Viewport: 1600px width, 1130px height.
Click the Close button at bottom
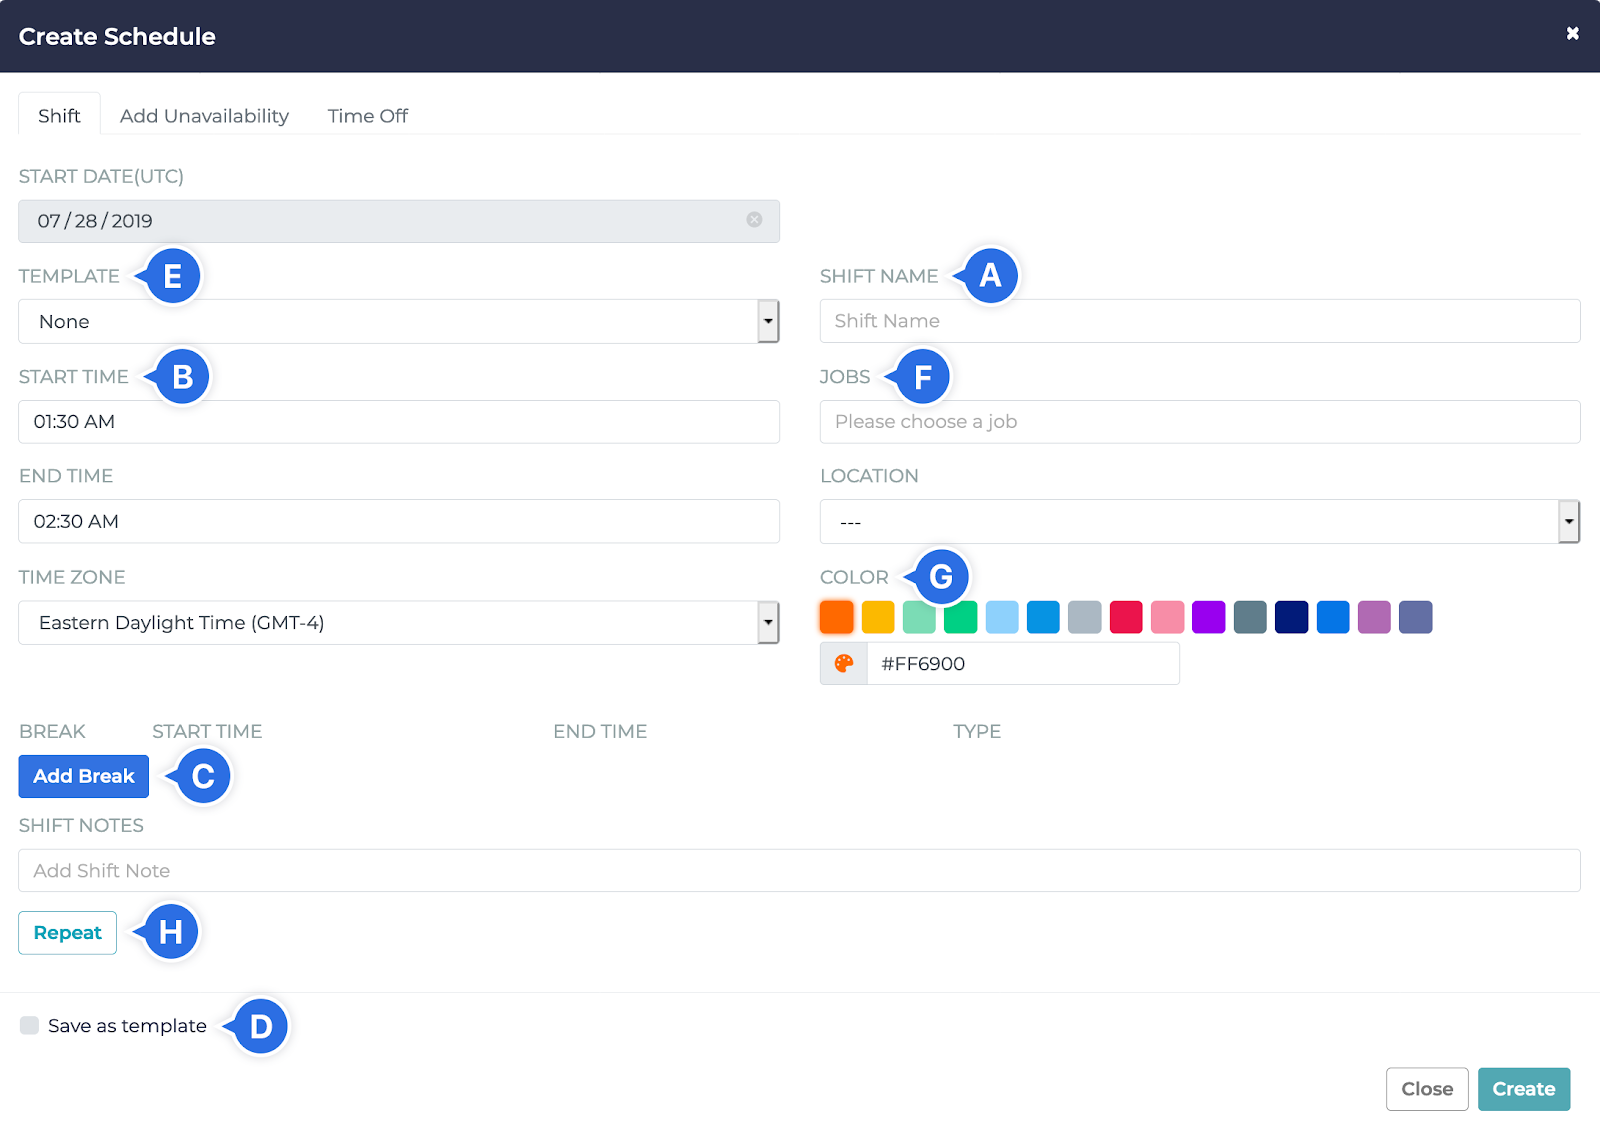[x=1426, y=1089]
